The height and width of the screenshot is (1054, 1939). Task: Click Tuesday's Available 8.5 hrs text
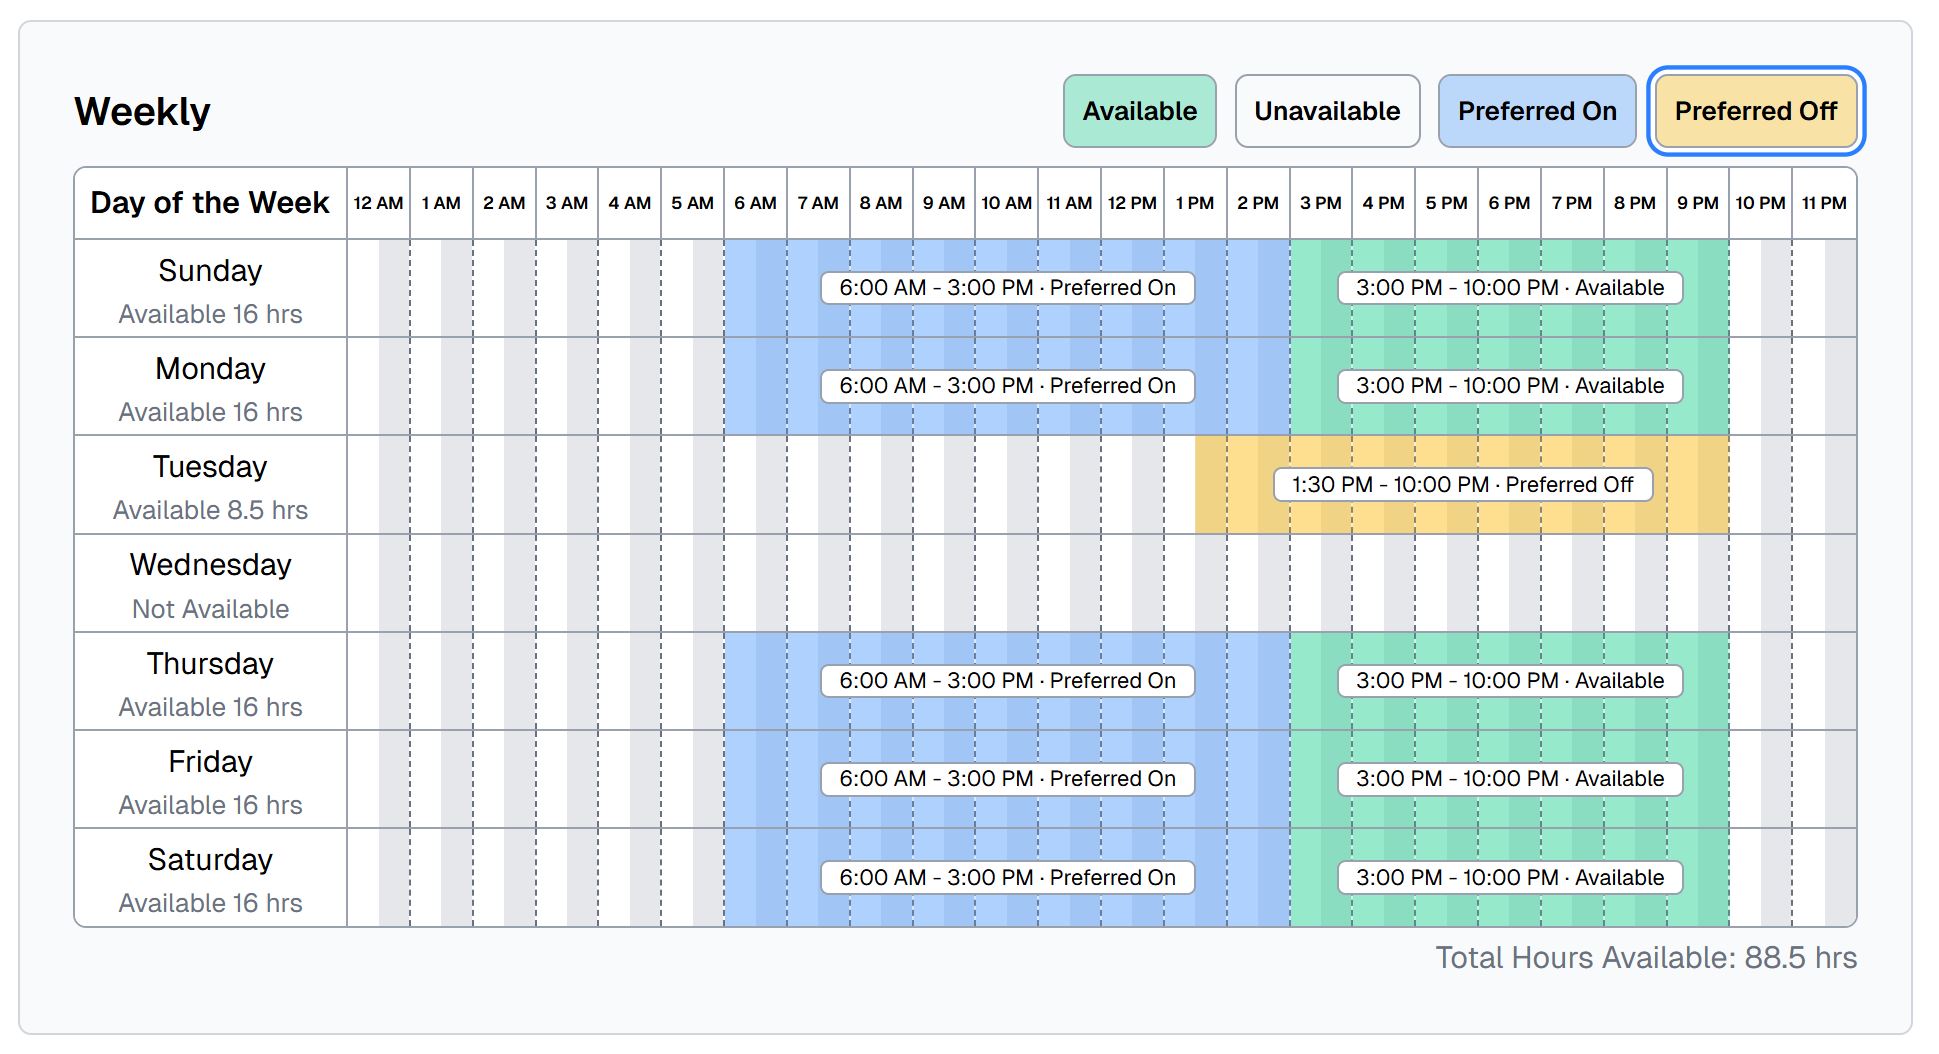(x=210, y=511)
